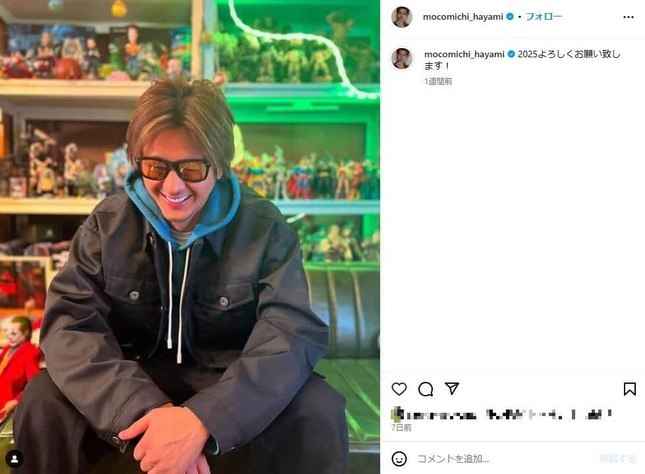Click the フォロー follow button
The image size is (645, 474).
coord(544,17)
